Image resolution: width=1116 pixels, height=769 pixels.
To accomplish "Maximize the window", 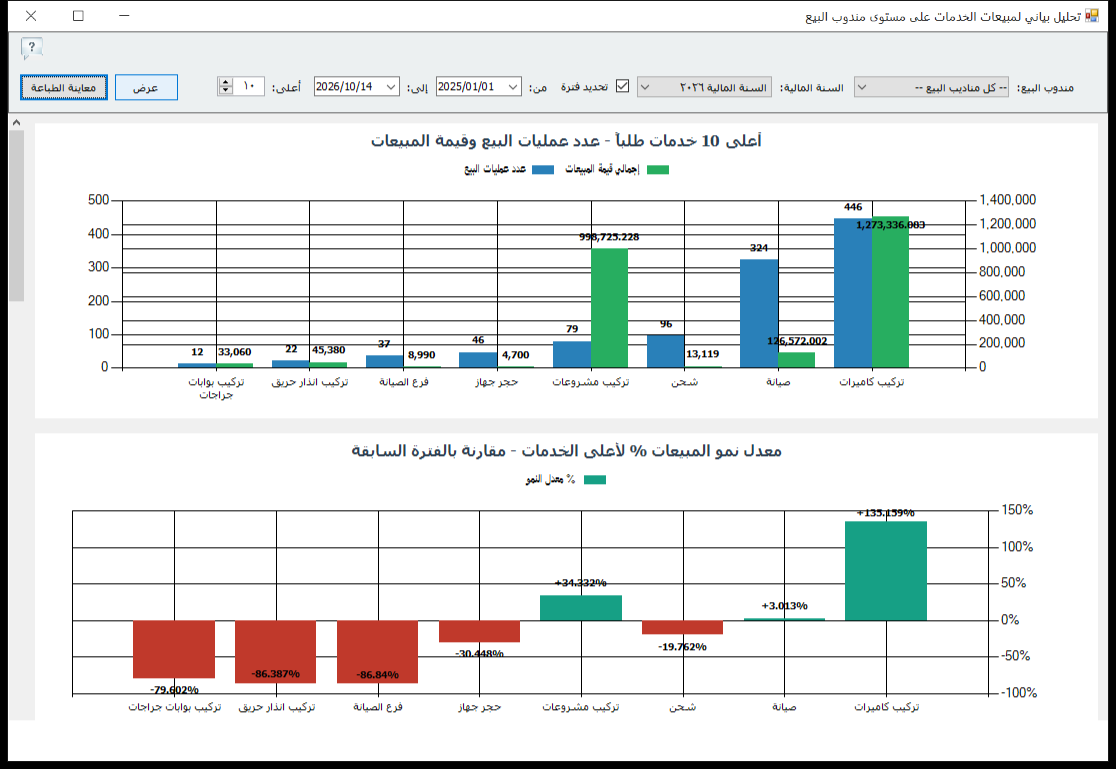I will point(78,16).
